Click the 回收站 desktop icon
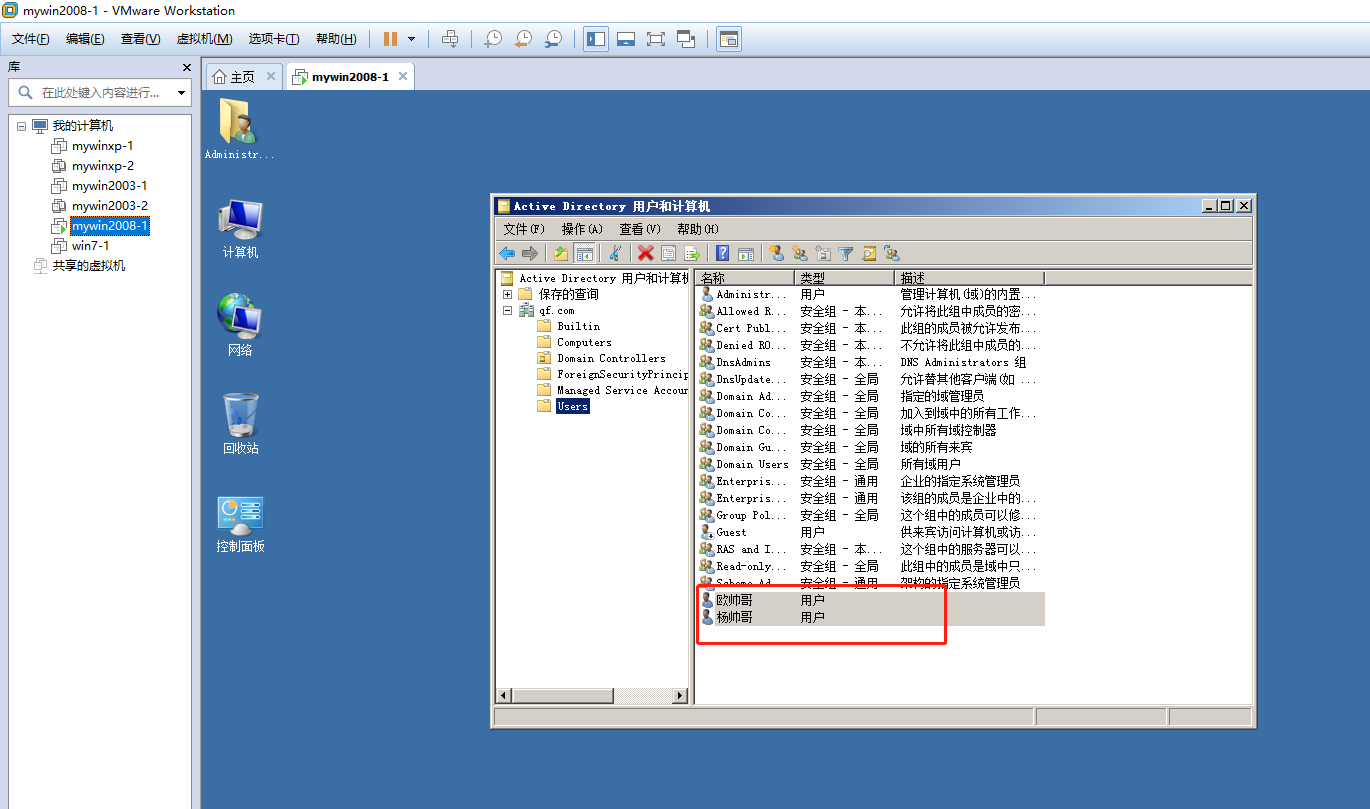 click(x=240, y=423)
